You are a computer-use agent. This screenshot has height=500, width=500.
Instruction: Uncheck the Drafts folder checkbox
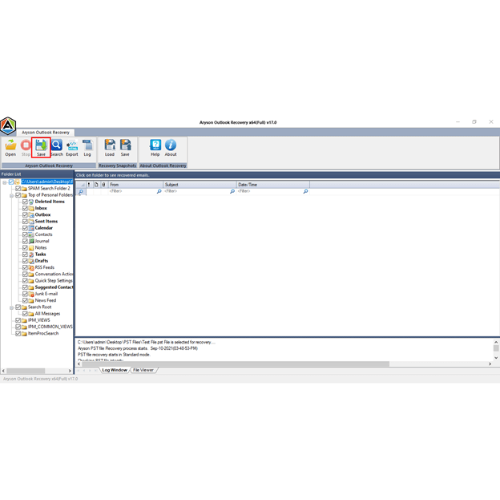point(25,261)
